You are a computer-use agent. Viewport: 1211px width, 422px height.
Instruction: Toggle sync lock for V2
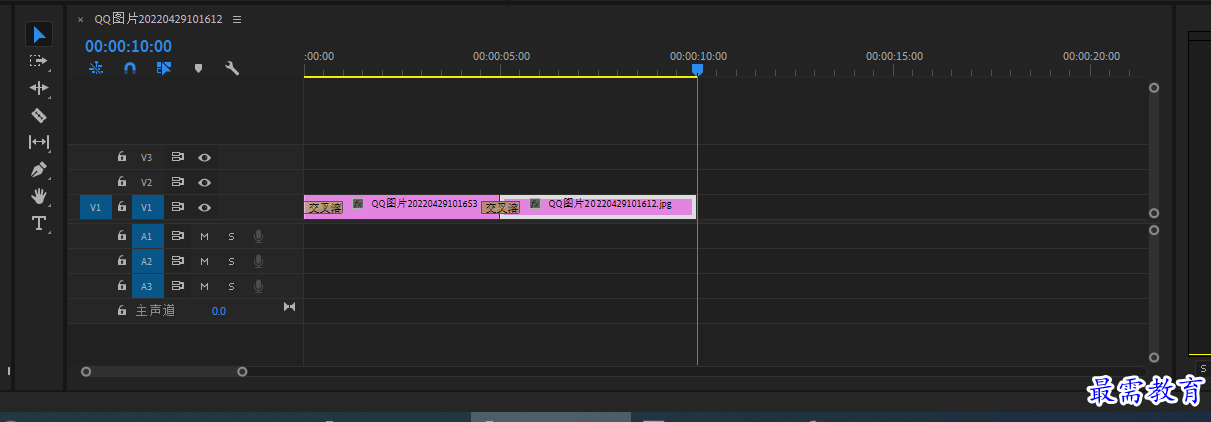[x=178, y=182]
